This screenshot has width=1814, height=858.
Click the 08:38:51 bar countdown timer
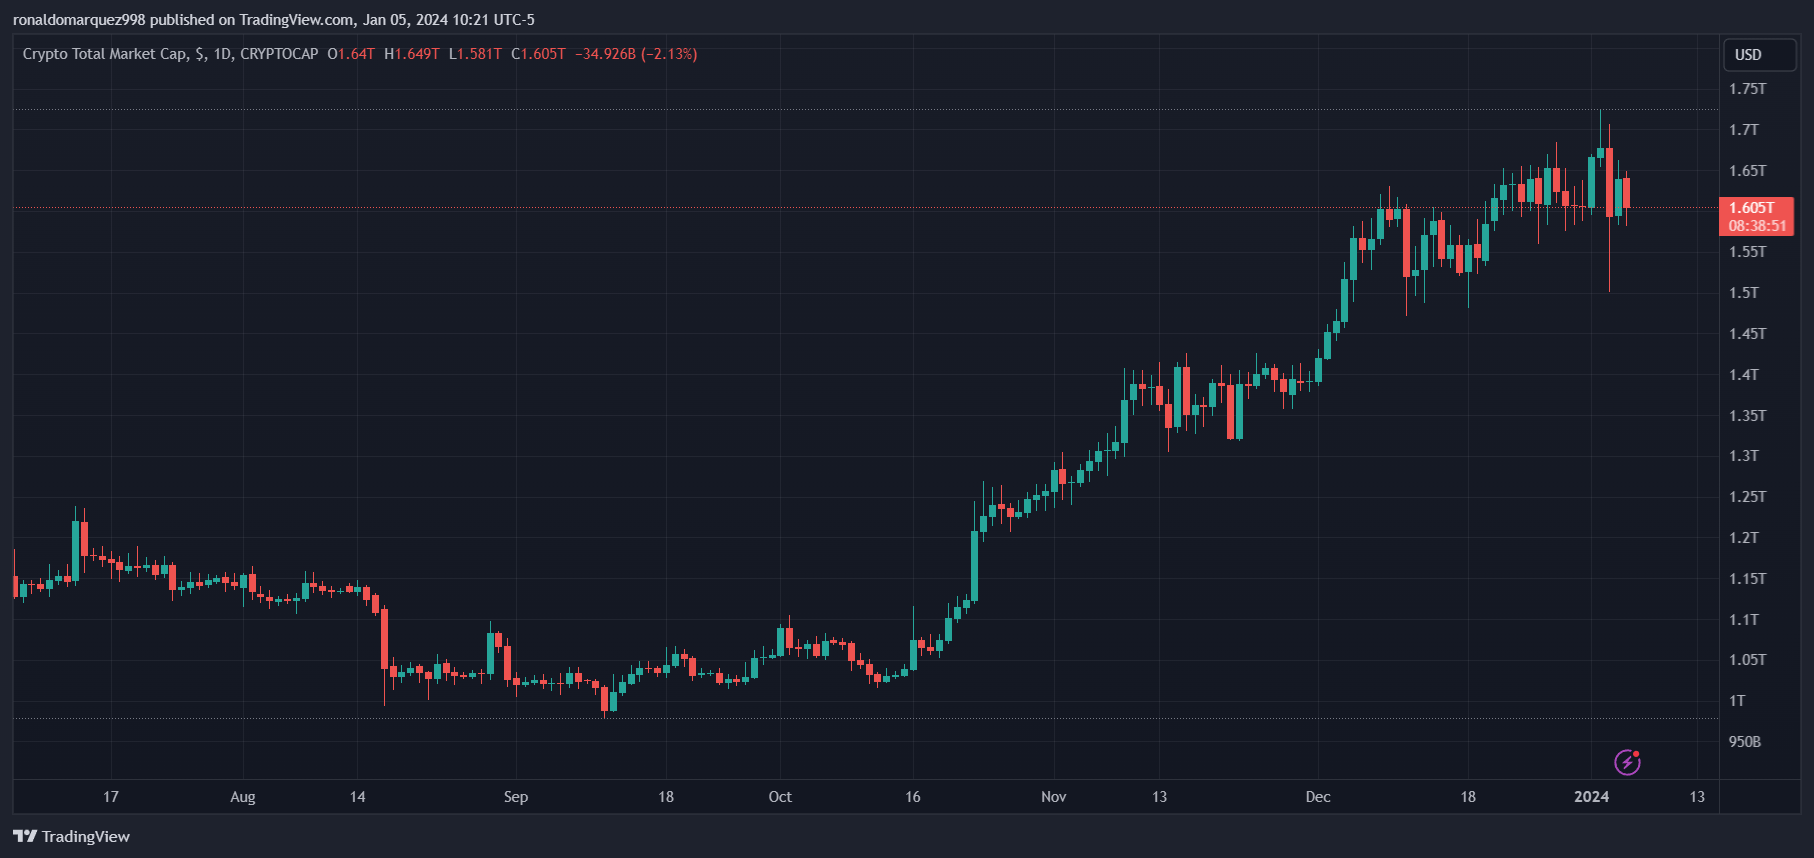click(1757, 226)
